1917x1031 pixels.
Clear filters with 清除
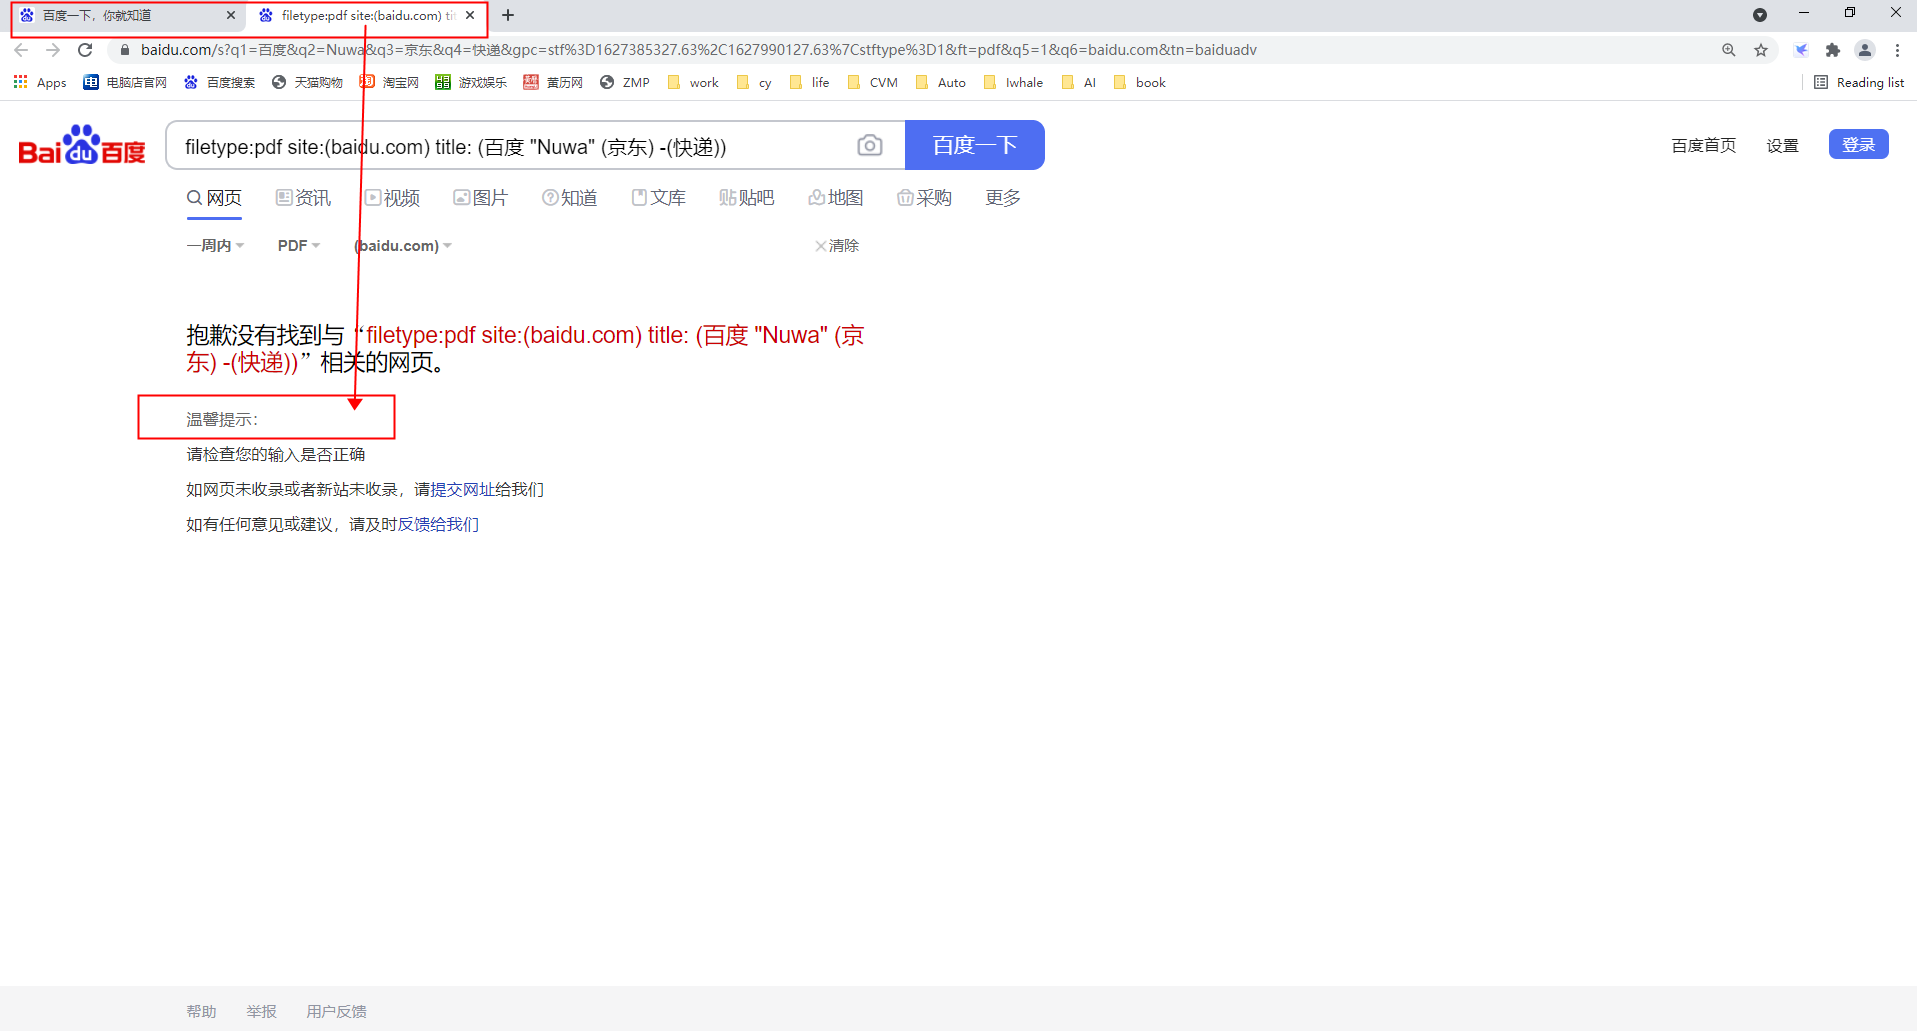837,246
